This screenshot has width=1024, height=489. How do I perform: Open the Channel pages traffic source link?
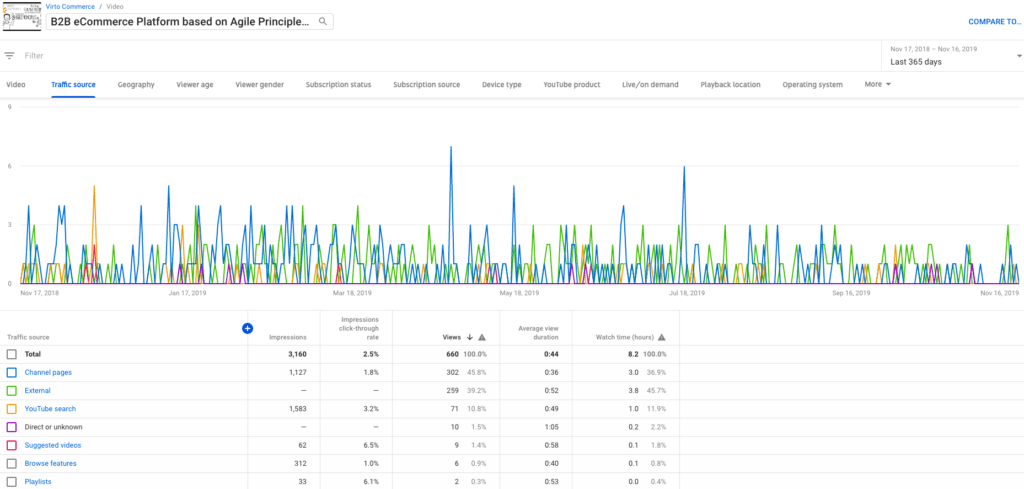pos(48,373)
